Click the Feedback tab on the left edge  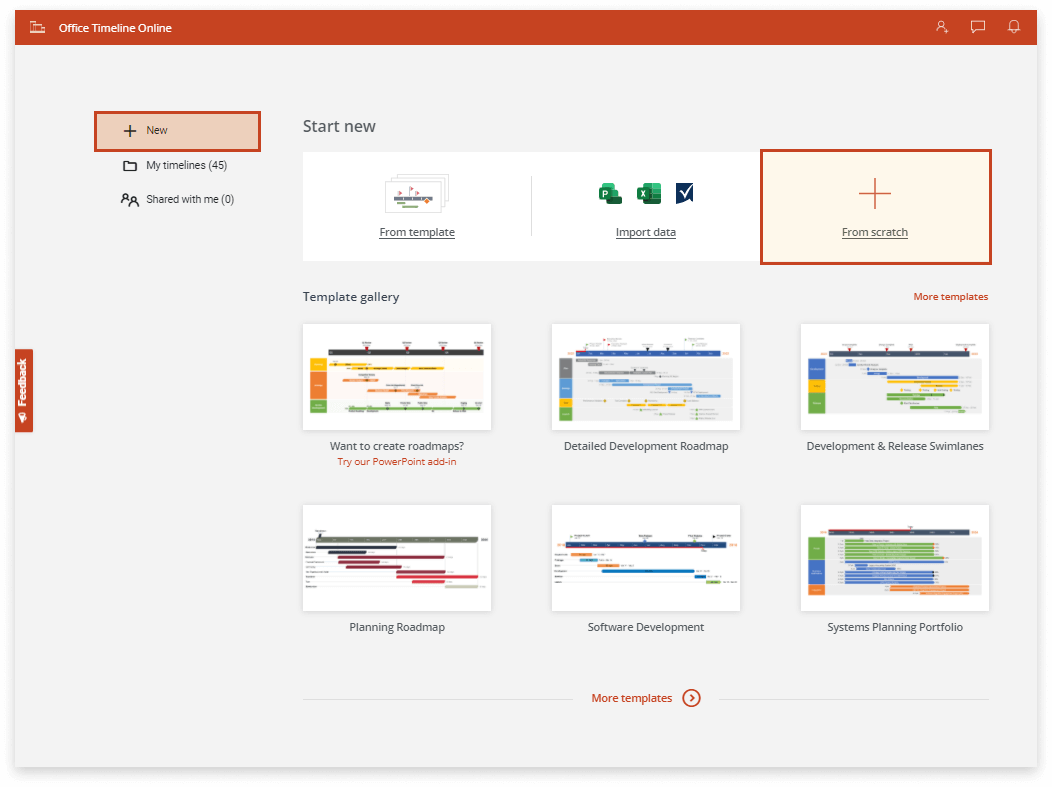[23, 390]
